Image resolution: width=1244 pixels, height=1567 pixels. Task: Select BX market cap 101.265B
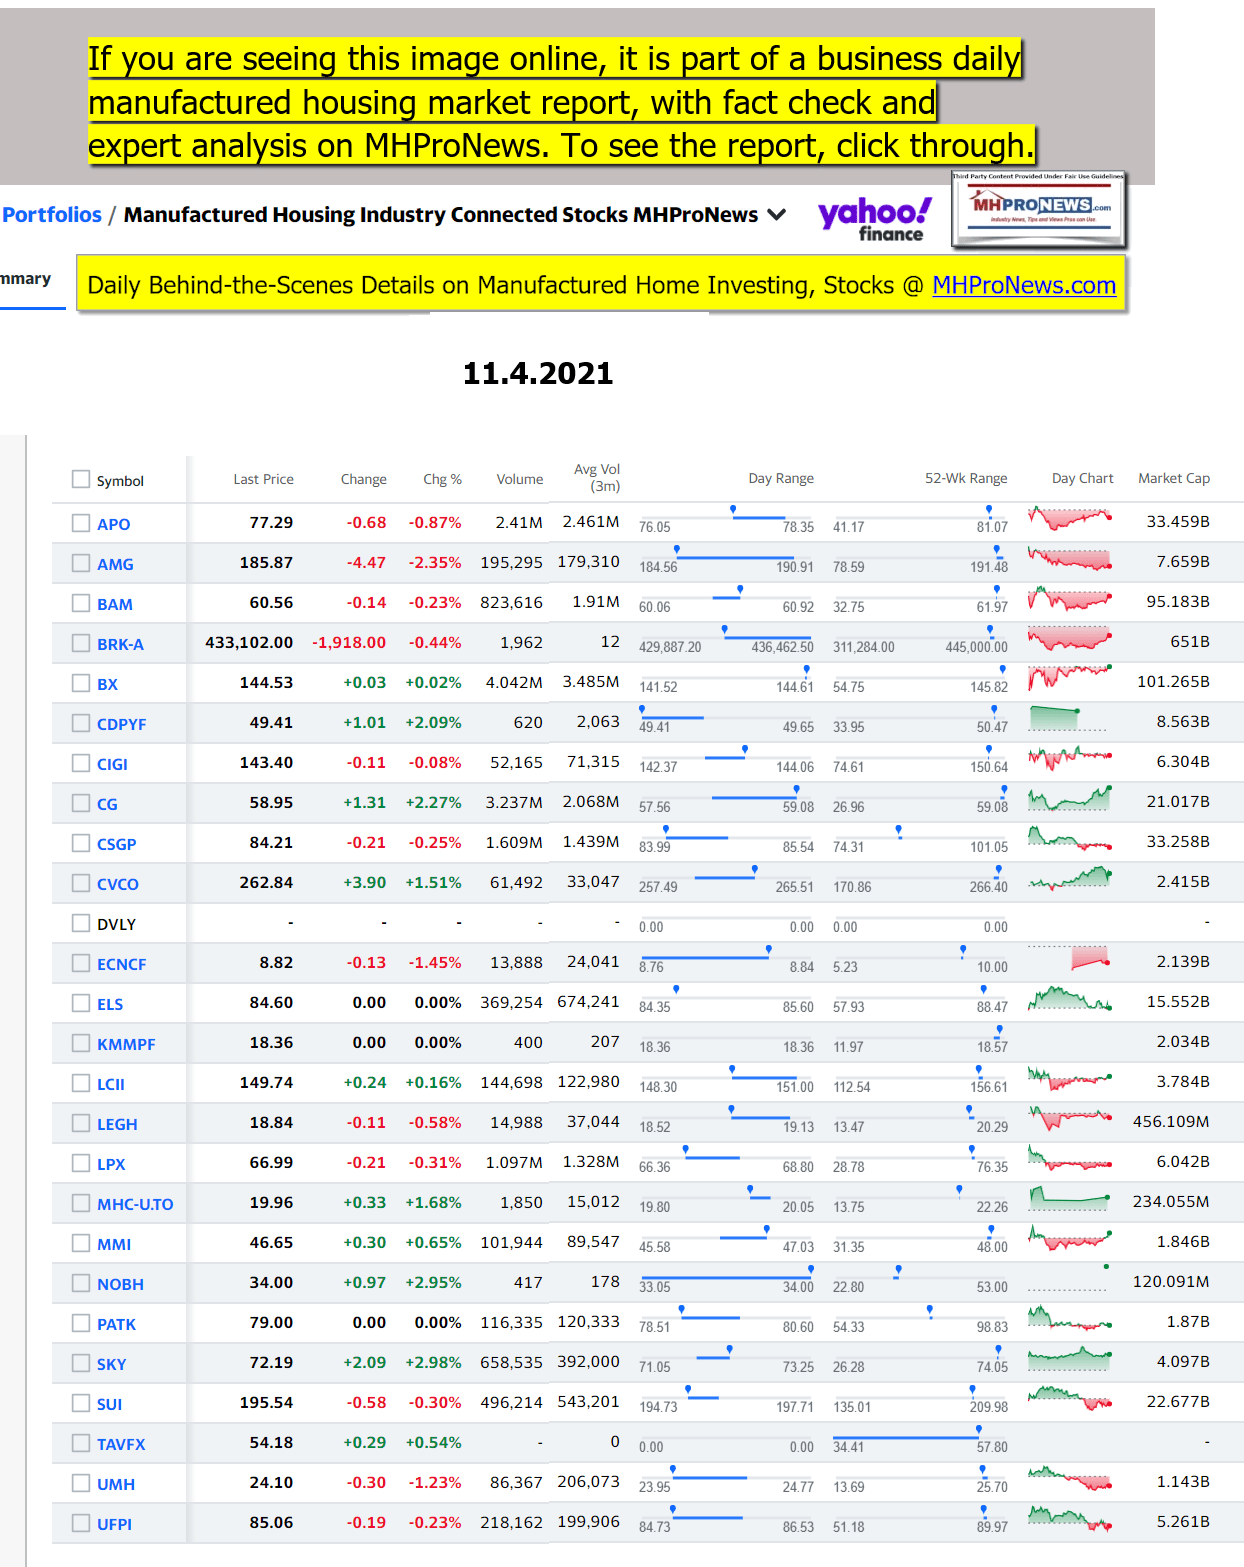pyautogui.click(x=1173, y=681)
